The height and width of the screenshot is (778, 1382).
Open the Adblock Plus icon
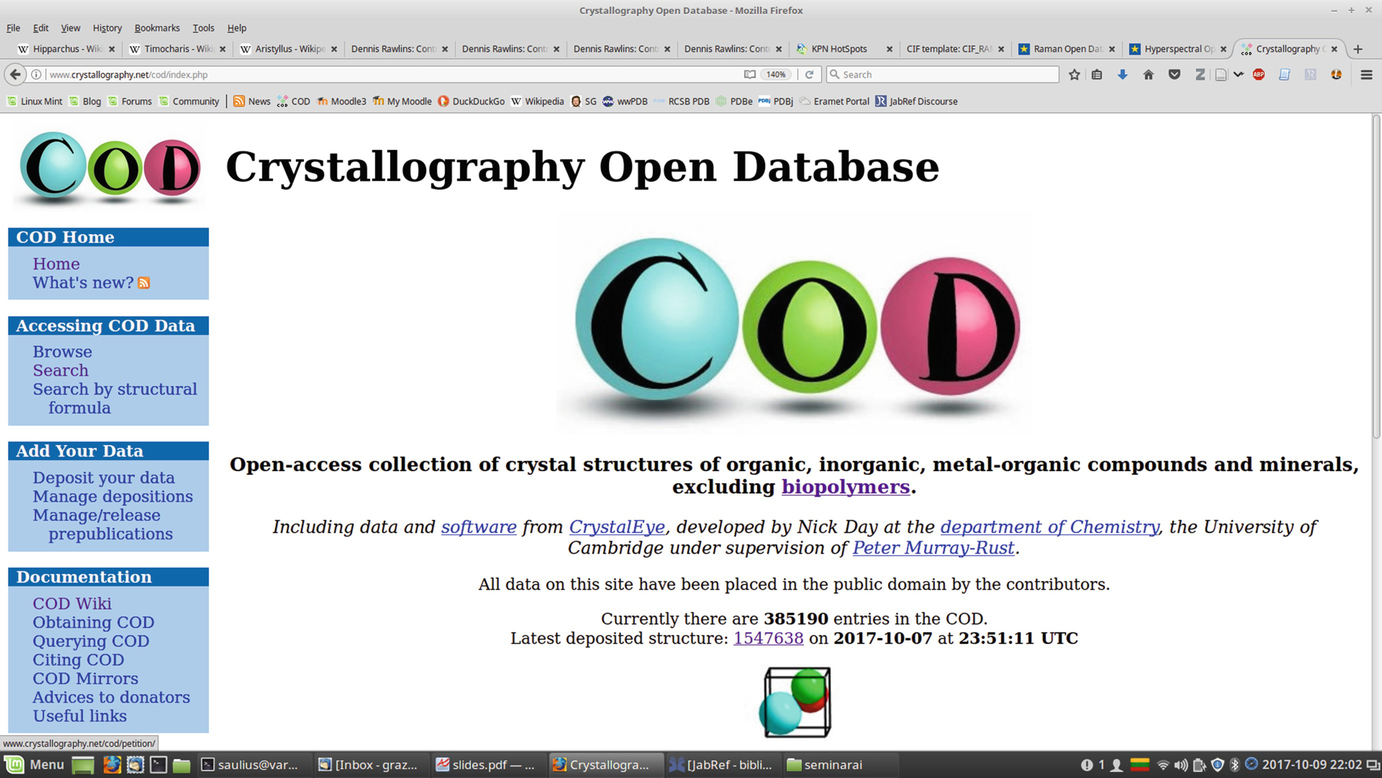tap(1258, 74)
